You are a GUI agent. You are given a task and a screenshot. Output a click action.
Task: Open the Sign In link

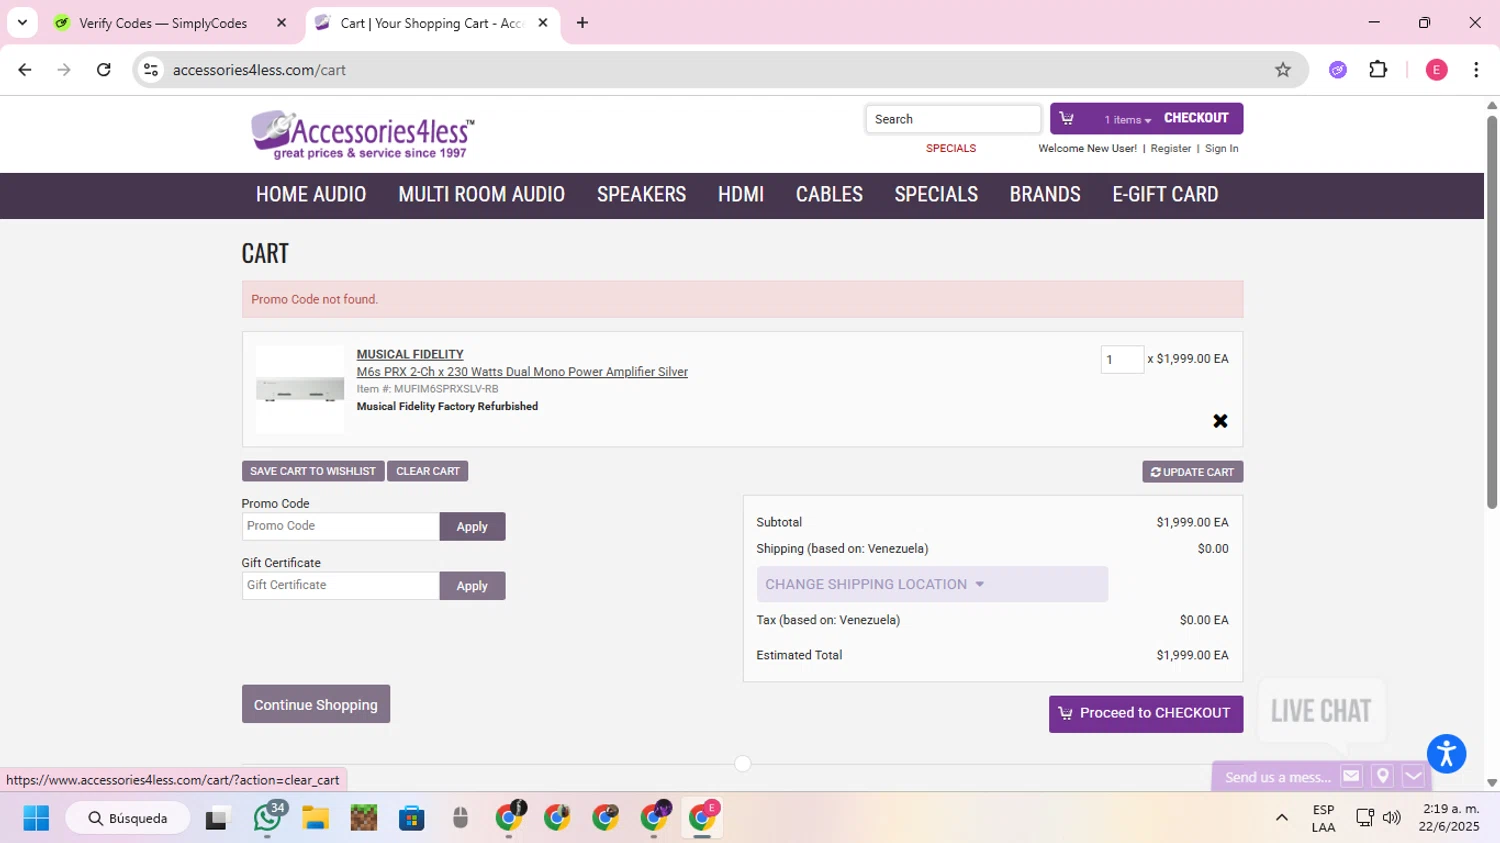coord(1221,148)
